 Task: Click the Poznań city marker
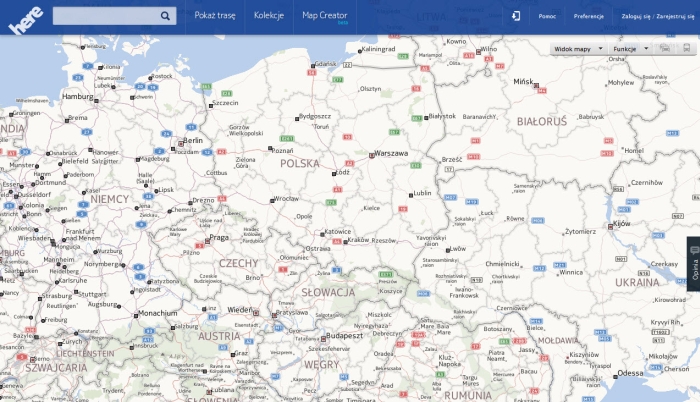tap(270, 148)
